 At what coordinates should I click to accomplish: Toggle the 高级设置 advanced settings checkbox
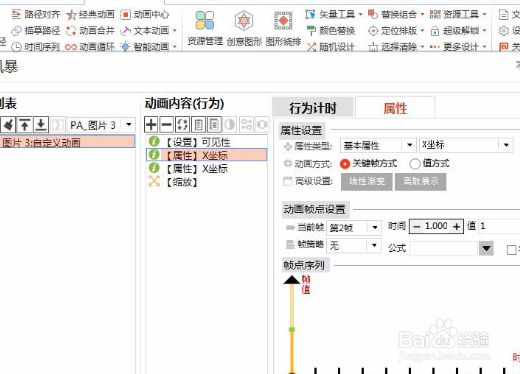click(x=287, y=181)
